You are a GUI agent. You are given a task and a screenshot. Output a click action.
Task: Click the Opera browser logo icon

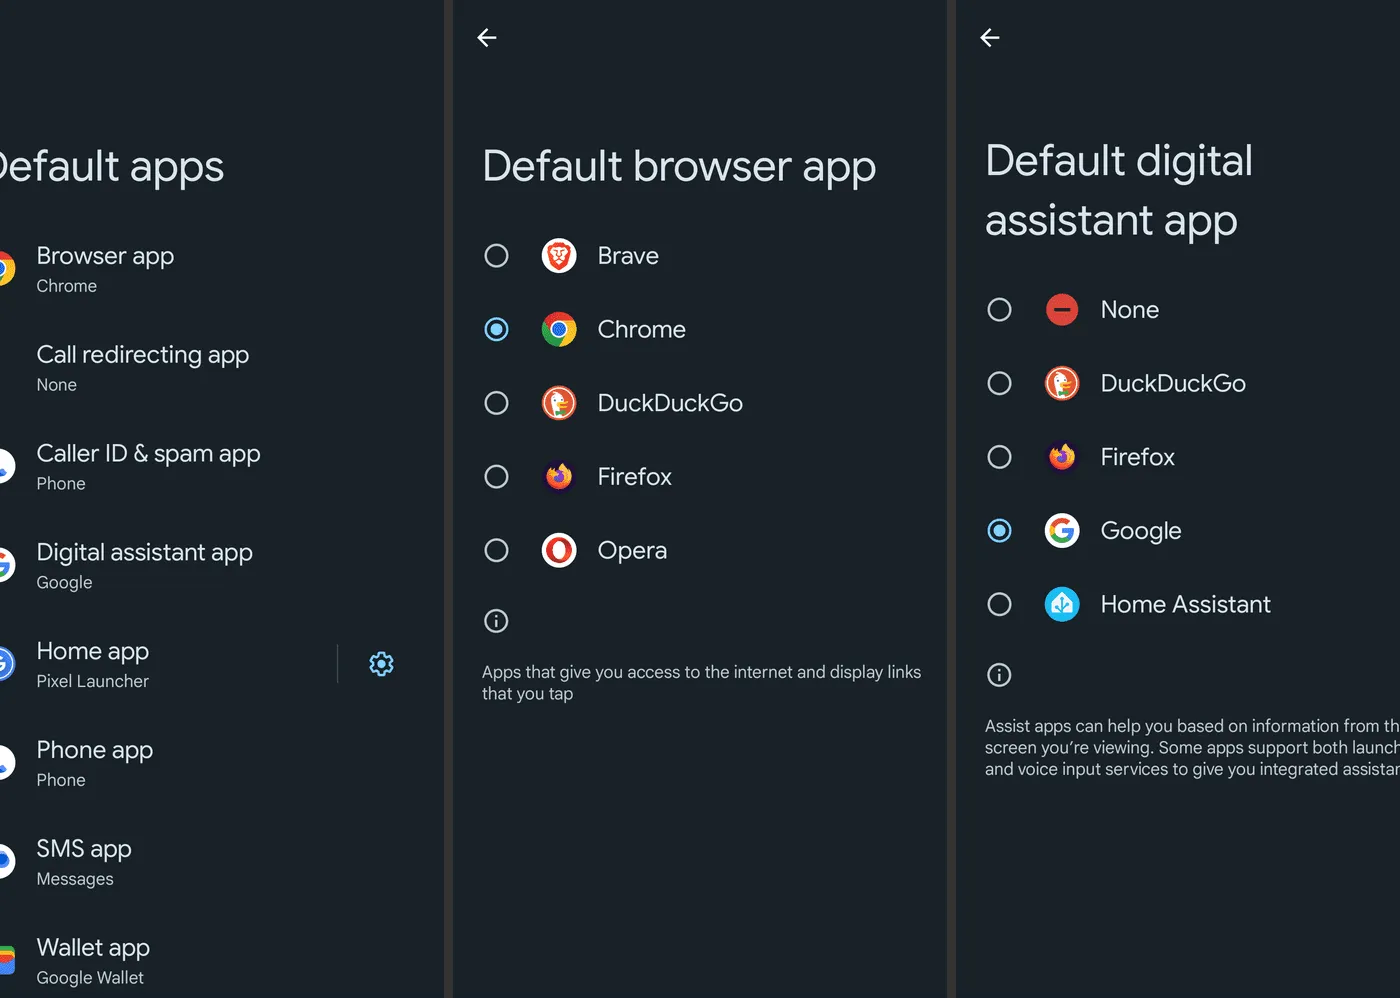pyautogui.click(x=559, y=550)
